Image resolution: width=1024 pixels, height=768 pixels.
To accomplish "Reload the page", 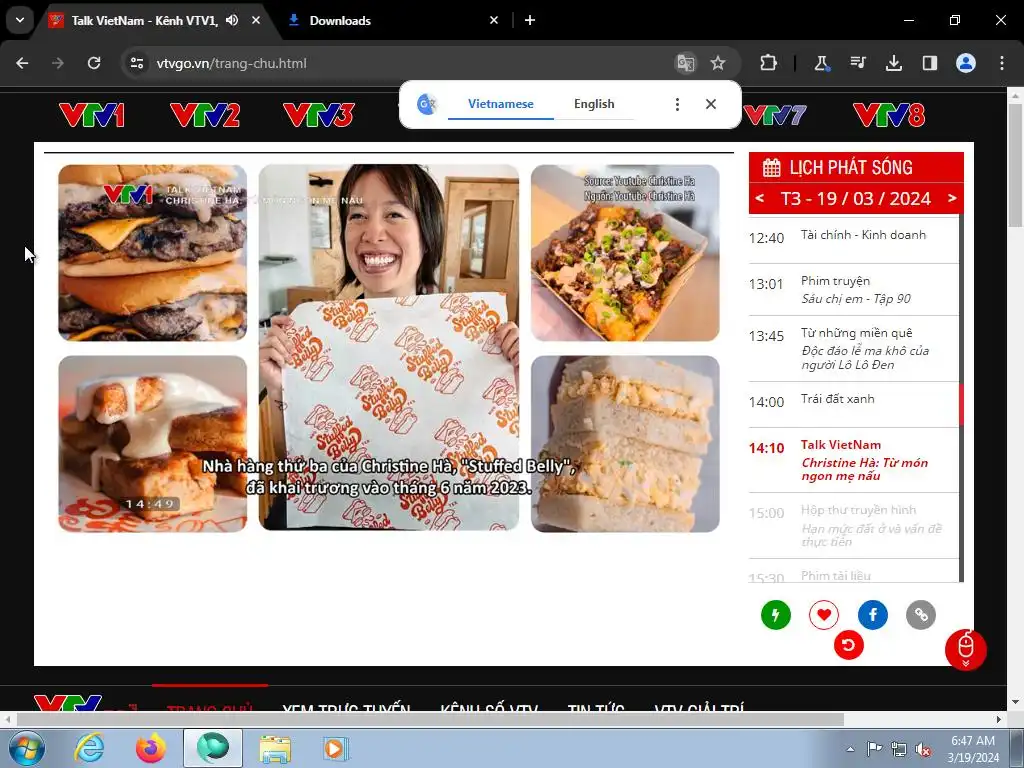I will (x=94, y=63).
